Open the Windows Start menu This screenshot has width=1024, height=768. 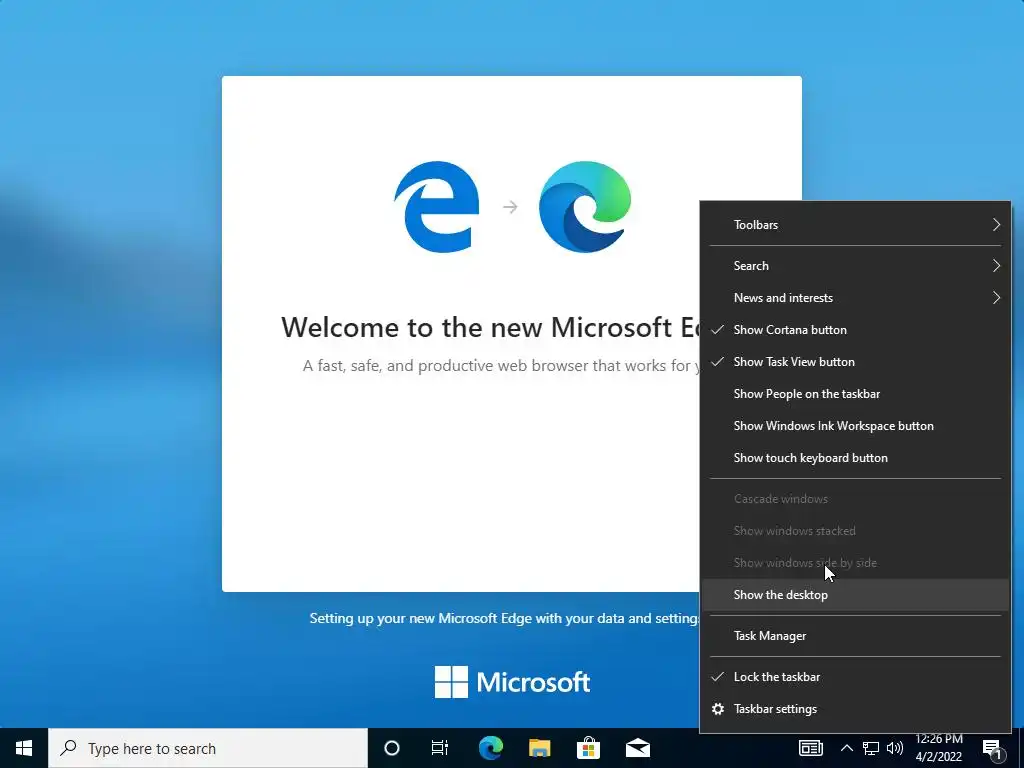coord(24,748)
